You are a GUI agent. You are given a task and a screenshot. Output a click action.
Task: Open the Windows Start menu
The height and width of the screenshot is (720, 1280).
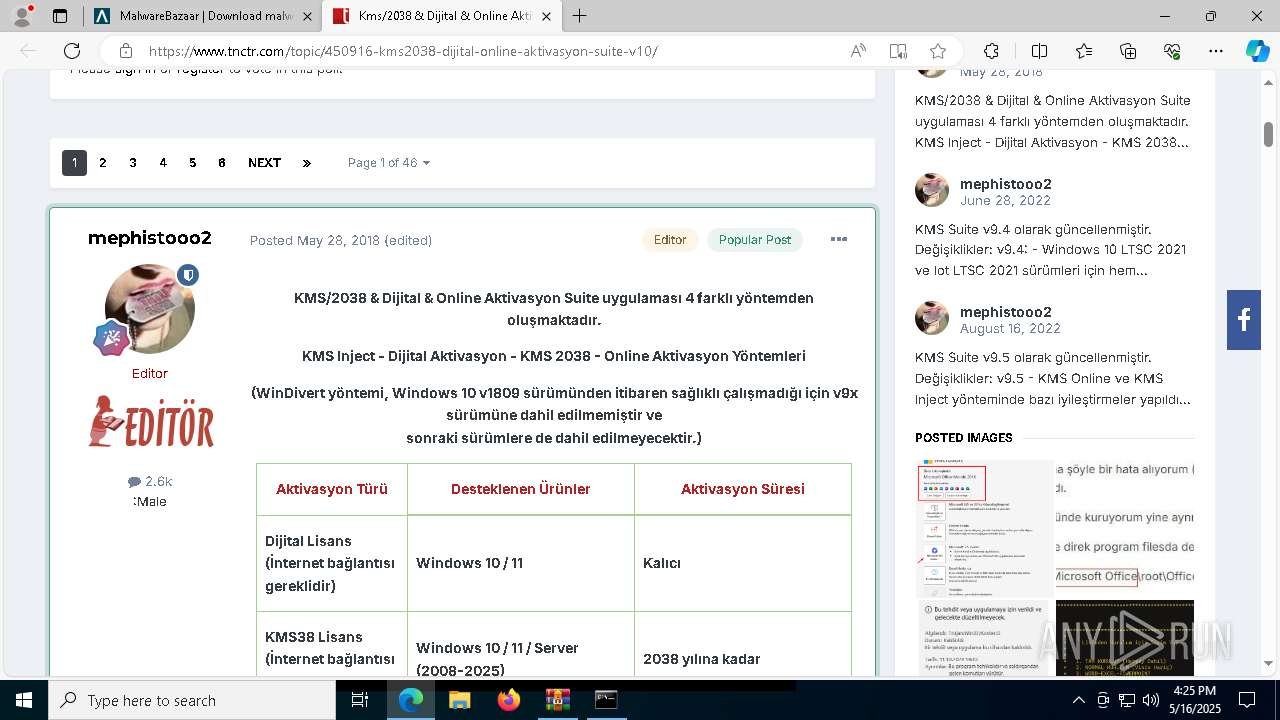tap(23, 700)
